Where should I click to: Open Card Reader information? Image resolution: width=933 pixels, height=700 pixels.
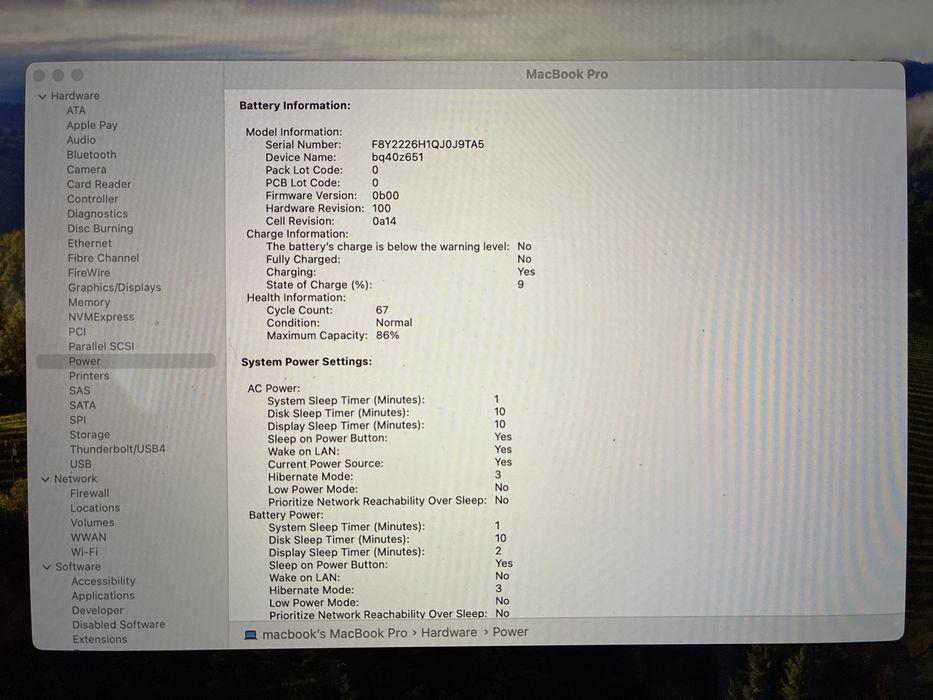point(99,185)
